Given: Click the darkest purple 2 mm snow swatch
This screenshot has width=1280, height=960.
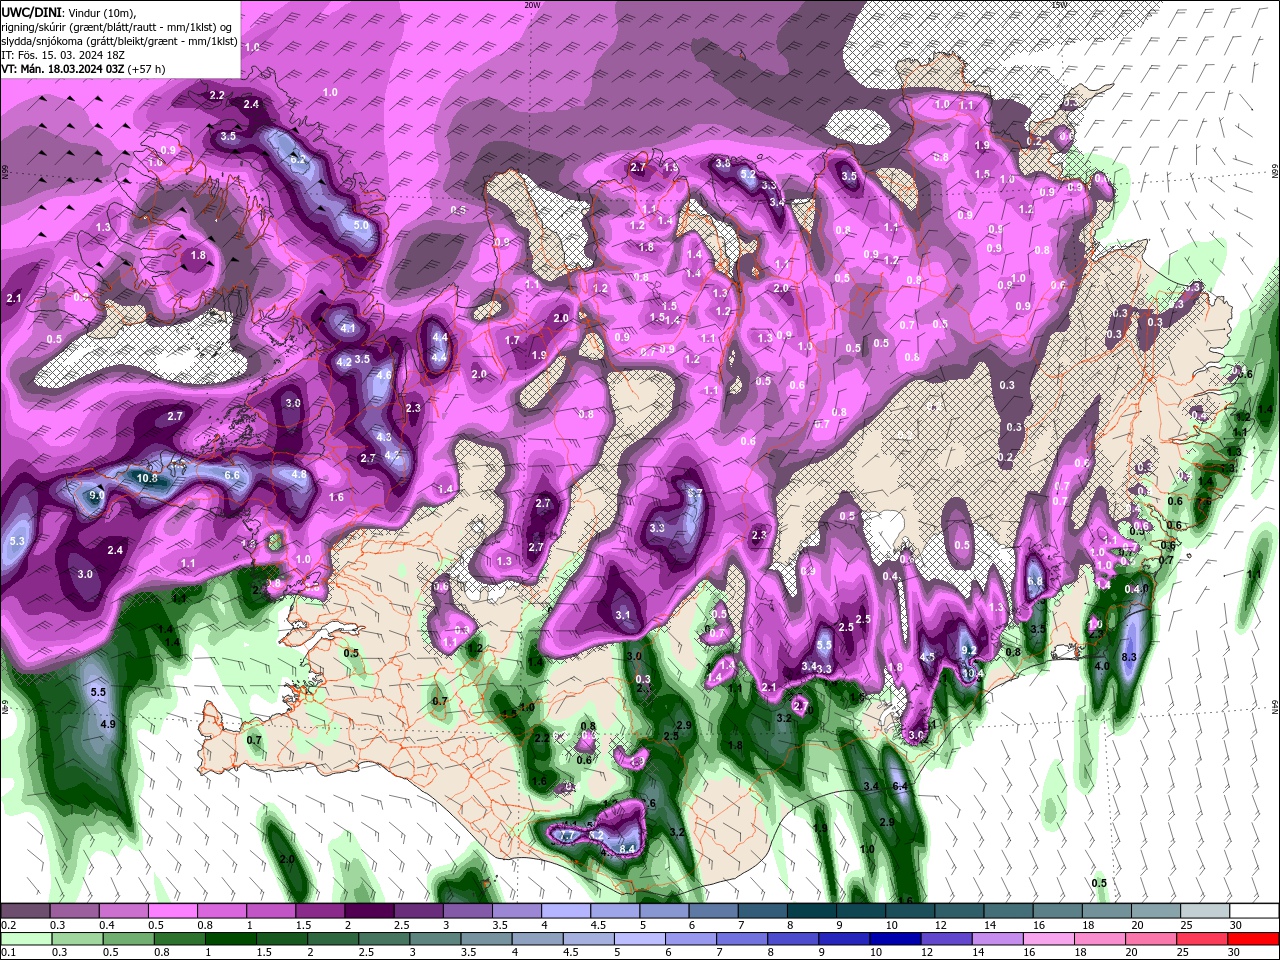Looking at the screenshot, I should (369, 910).
